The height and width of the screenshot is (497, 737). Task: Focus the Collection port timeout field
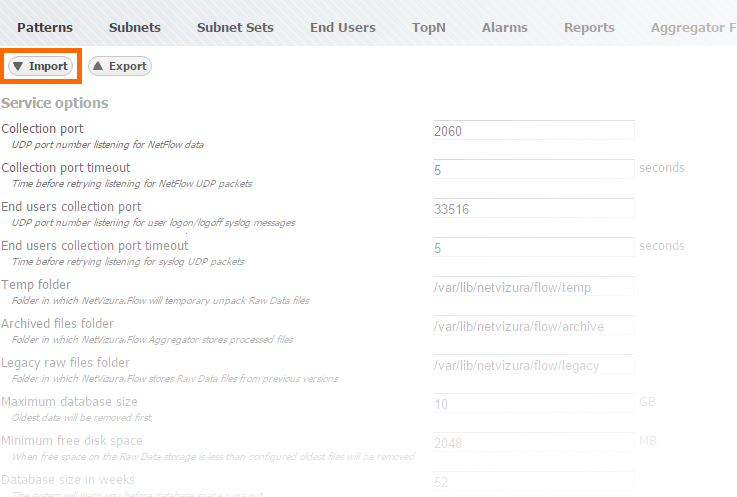click(533, 169)
